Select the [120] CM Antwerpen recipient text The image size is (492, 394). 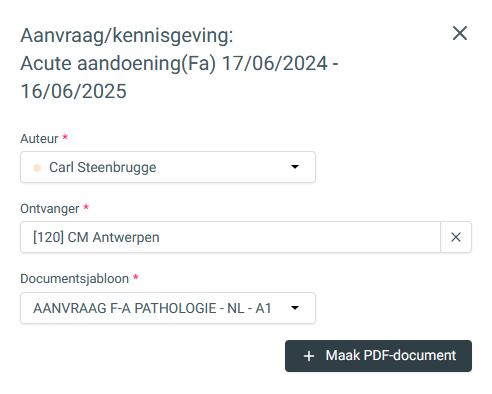click(96, 237)
